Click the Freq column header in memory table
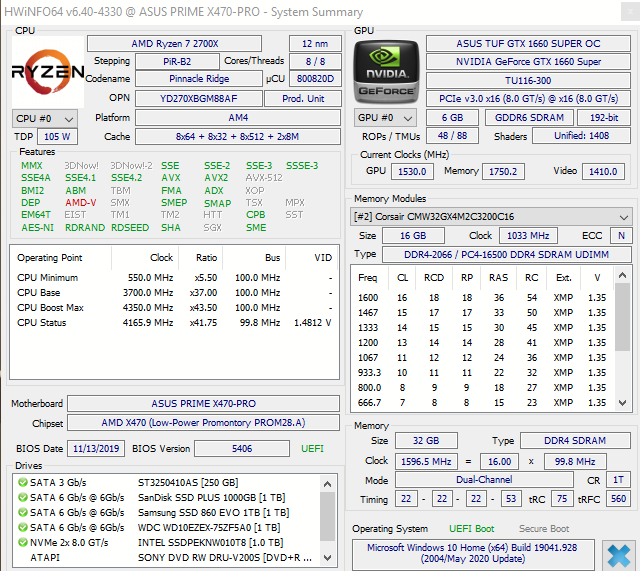The width and height of the screenshot is (640, 571). (369, 278)
